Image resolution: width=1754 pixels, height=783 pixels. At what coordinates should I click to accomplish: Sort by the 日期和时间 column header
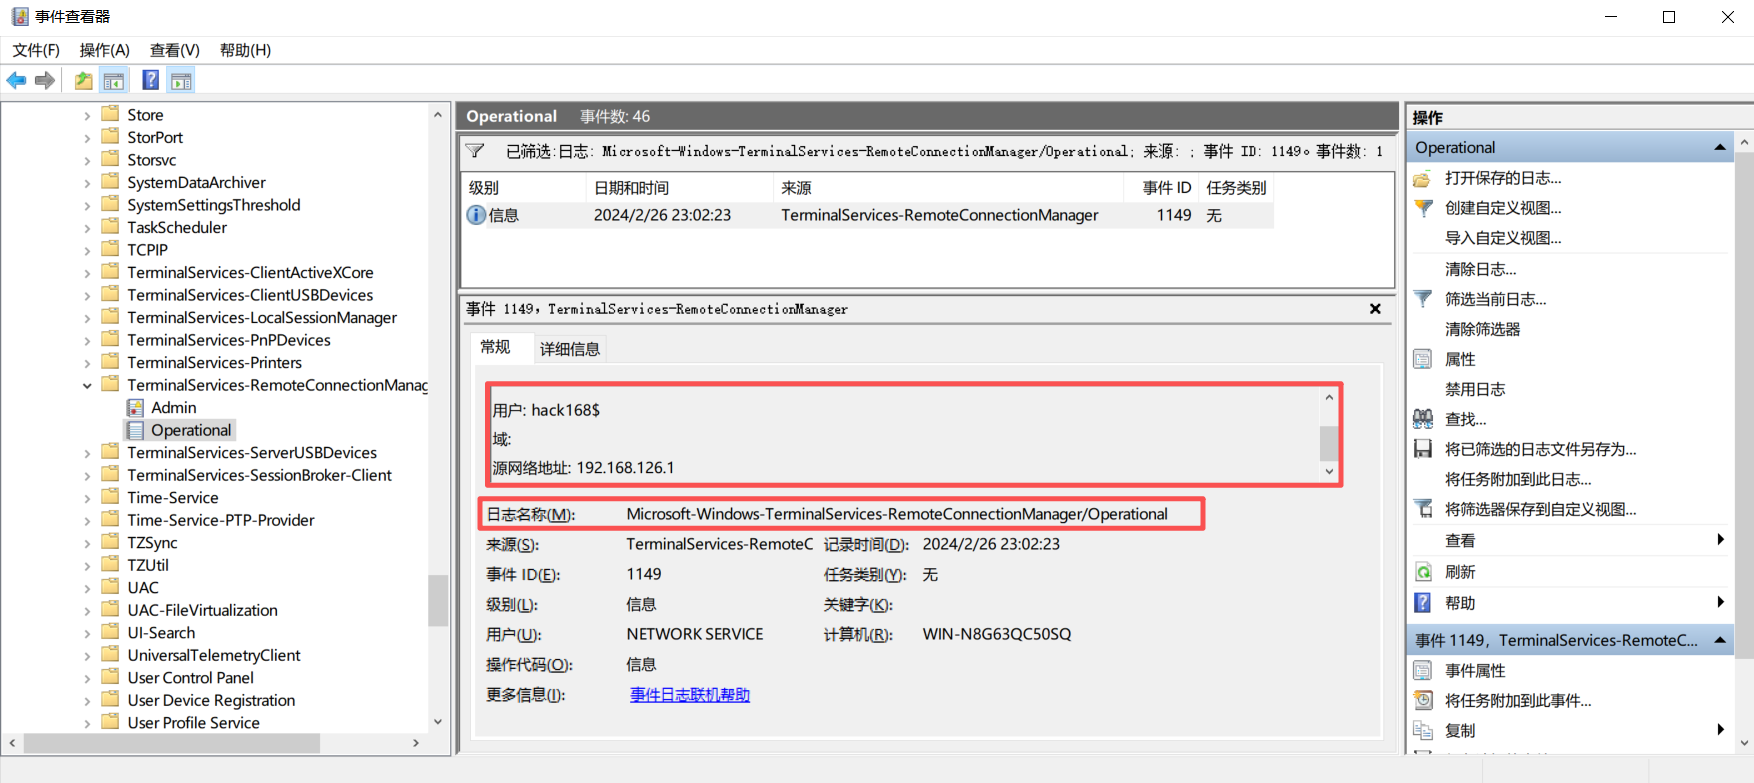[680, 188]
